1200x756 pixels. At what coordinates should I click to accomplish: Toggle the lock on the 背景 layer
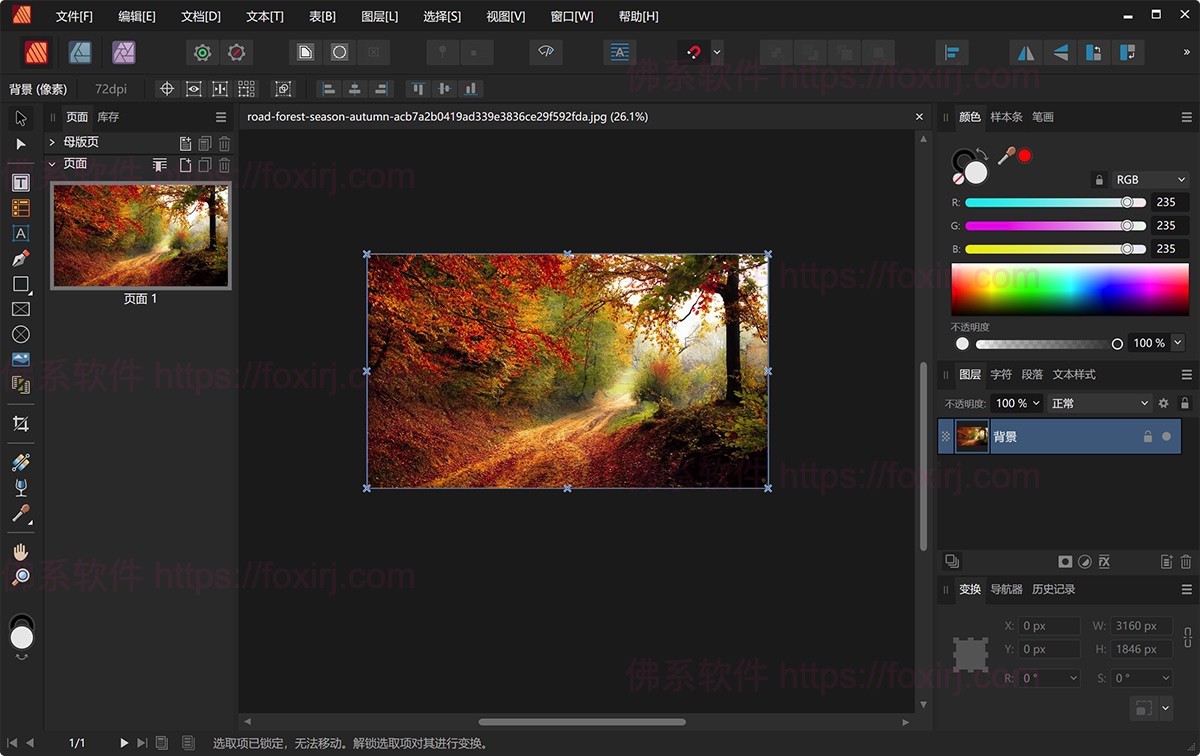(1148, 436)
